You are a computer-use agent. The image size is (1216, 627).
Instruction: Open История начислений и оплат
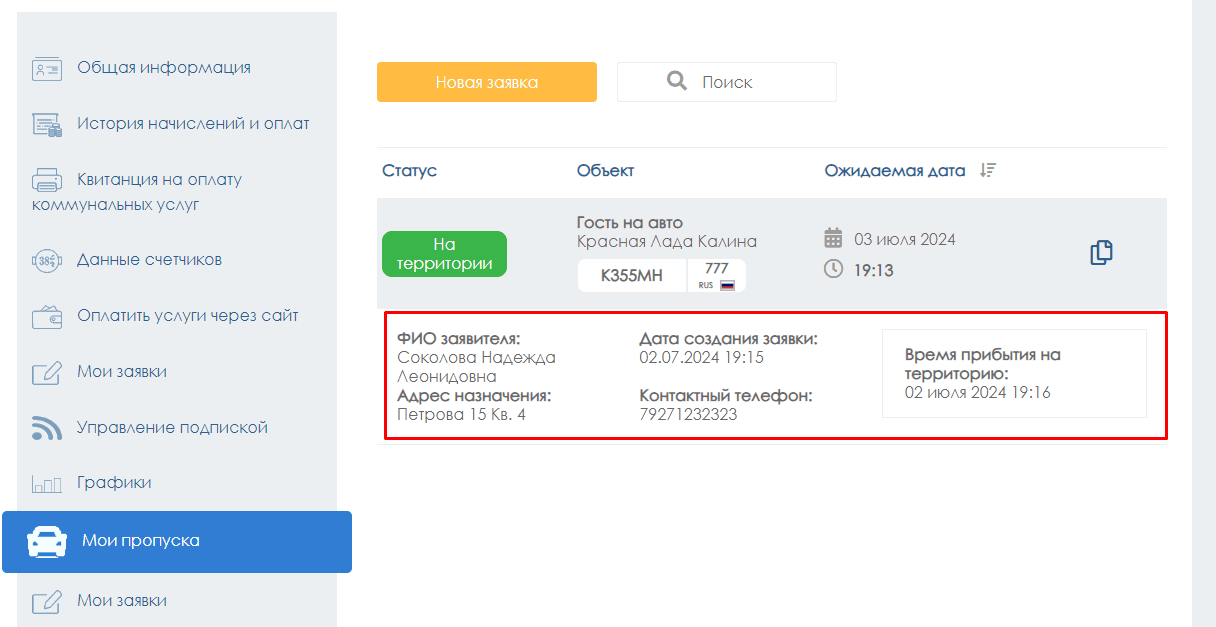point(193,124)
